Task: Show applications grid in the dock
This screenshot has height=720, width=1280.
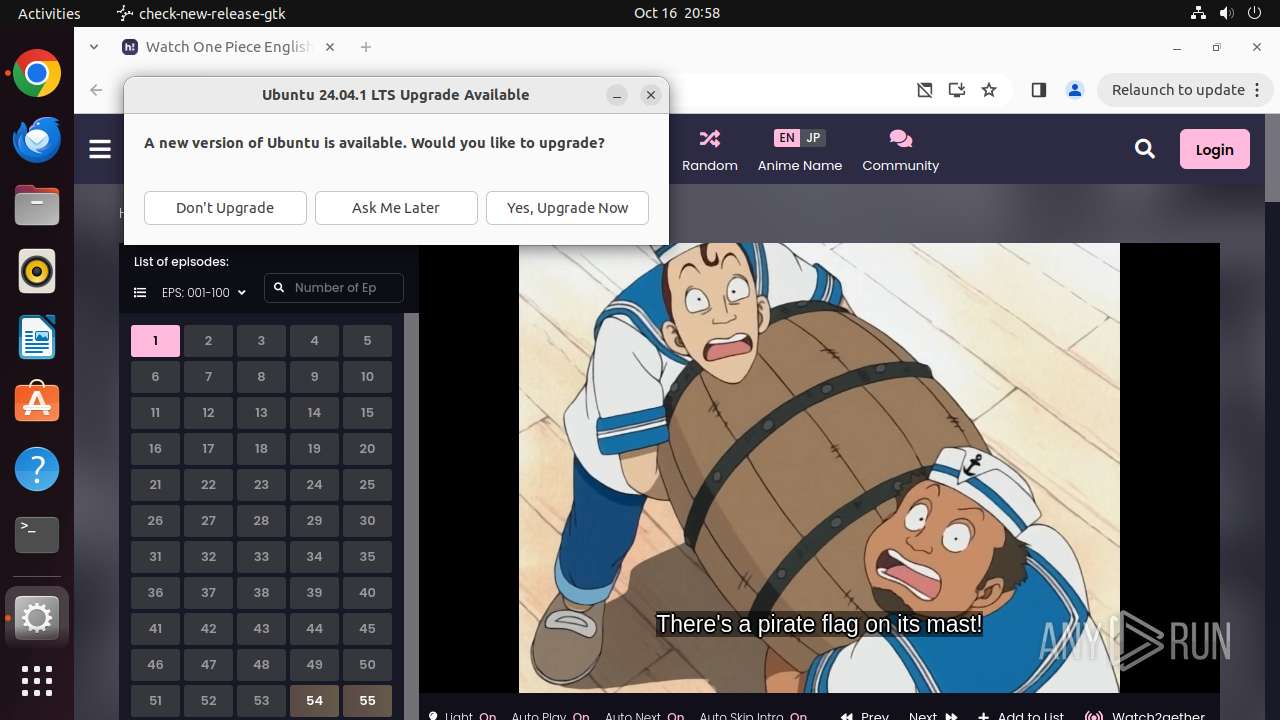Action: [x=37, y=681]
